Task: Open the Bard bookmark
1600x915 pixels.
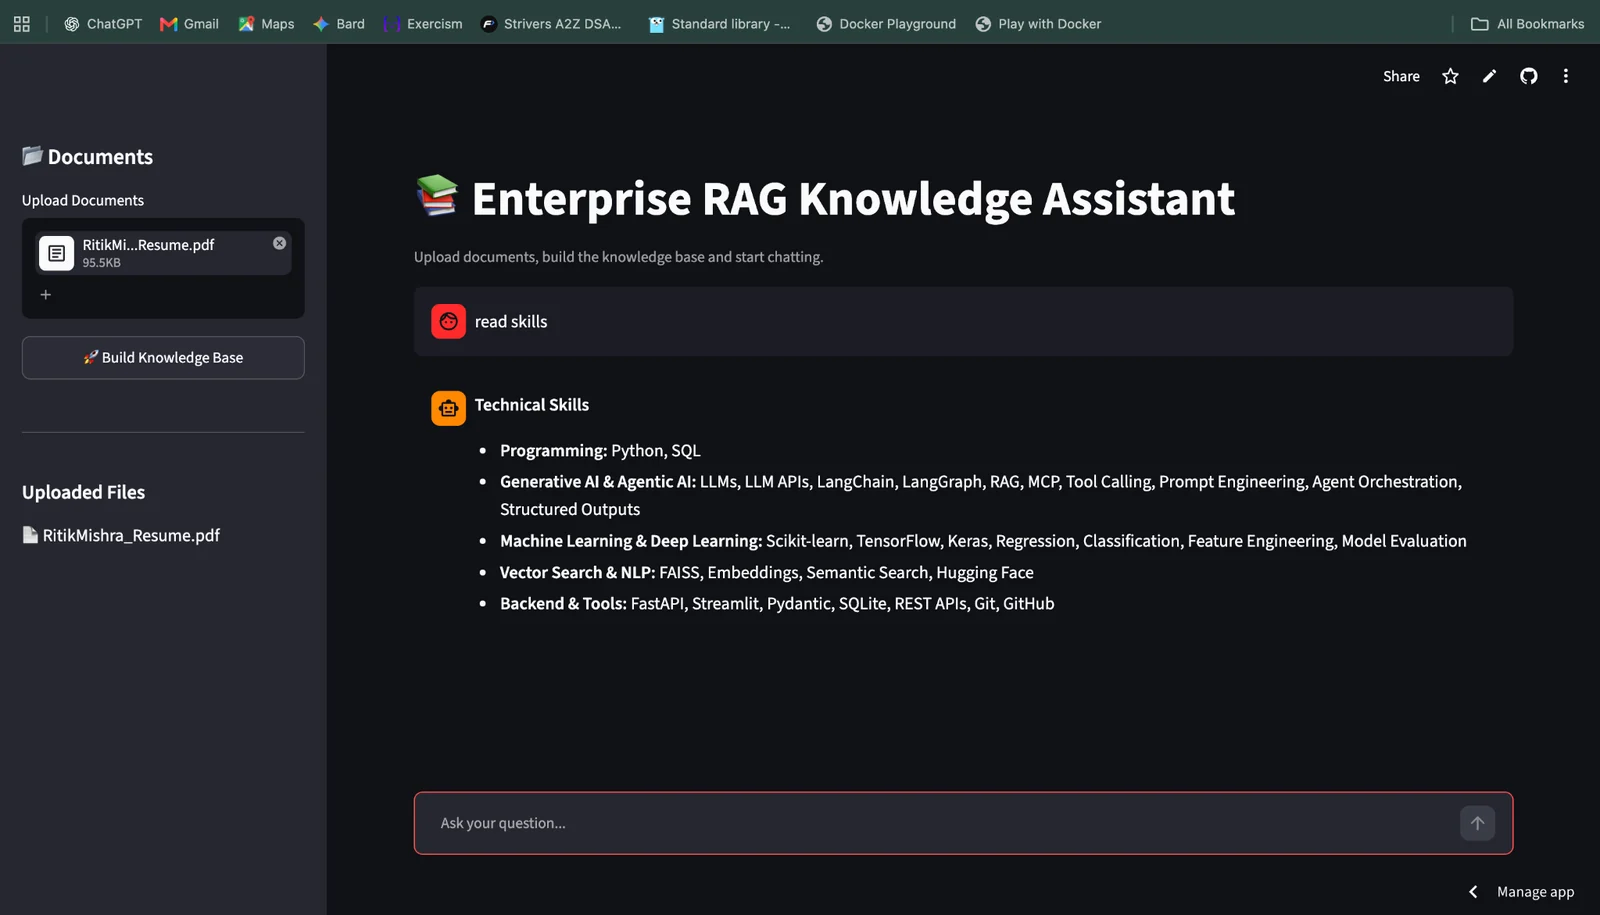Action: tap(339, 24)
